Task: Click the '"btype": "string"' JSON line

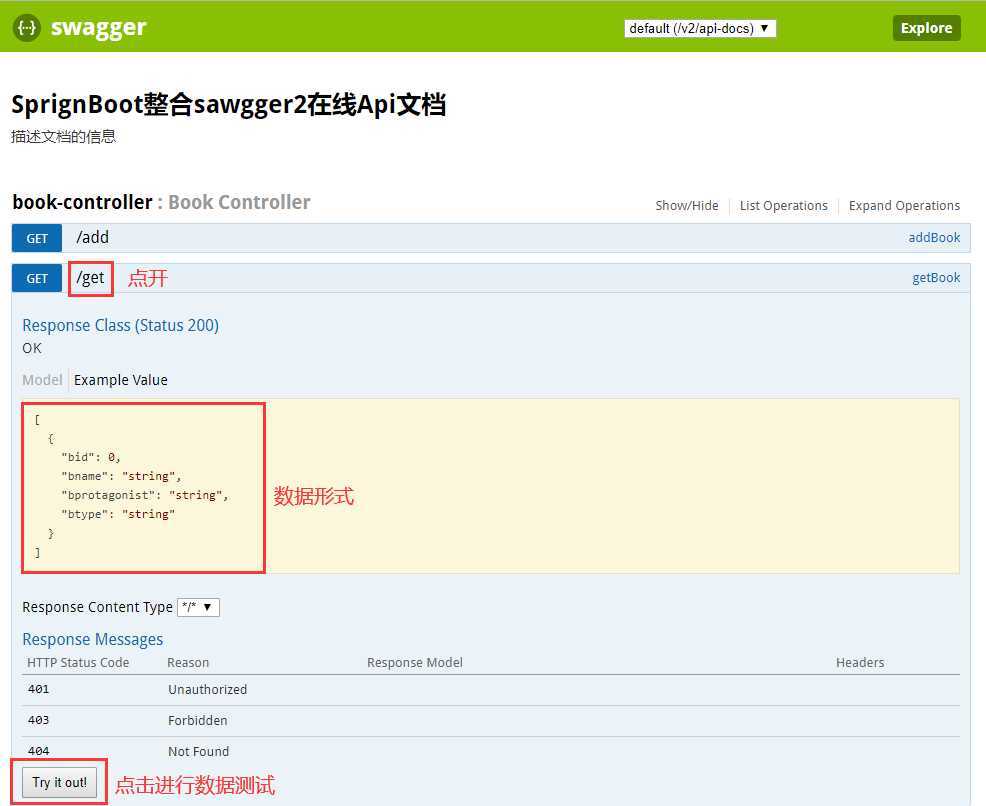Action: pyautogui.click(x=118, y=514)
